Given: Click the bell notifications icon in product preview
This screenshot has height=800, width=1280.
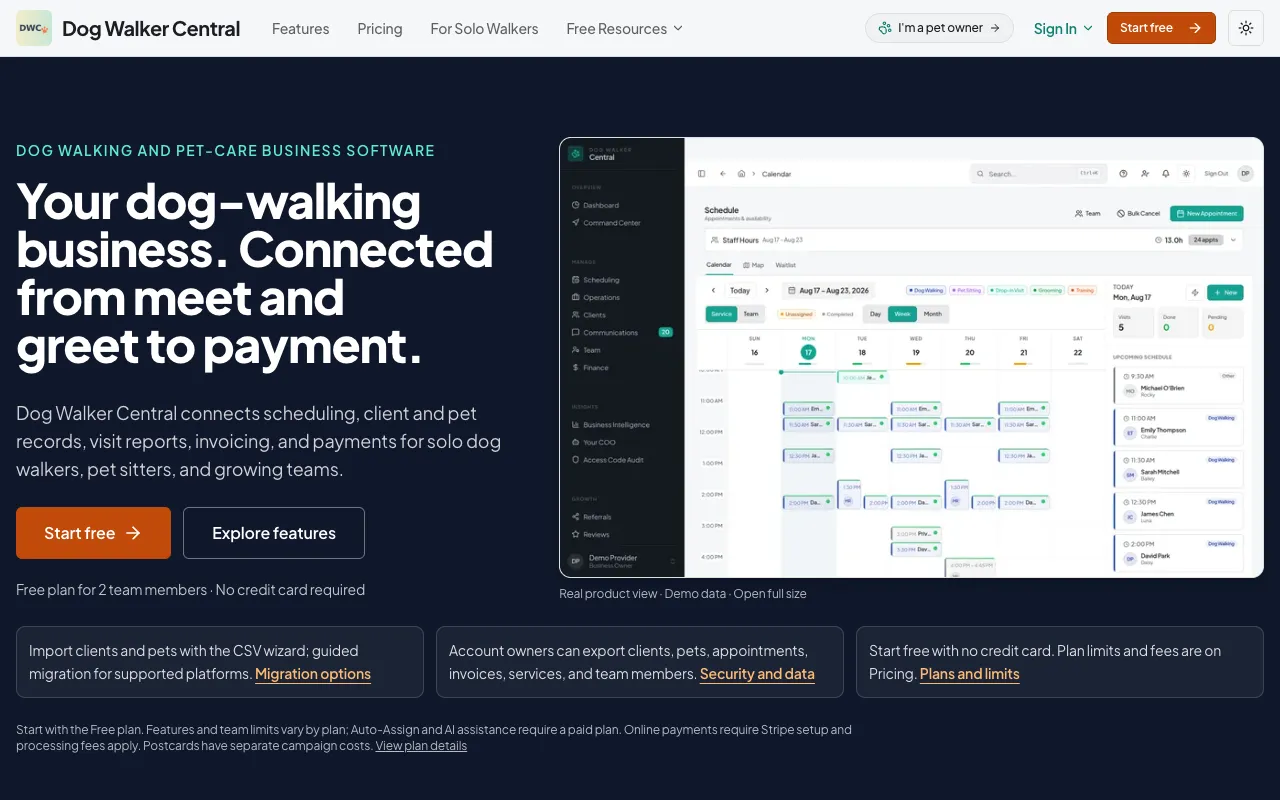Looking at the screenshot, I should click(x=1166, y=173).
